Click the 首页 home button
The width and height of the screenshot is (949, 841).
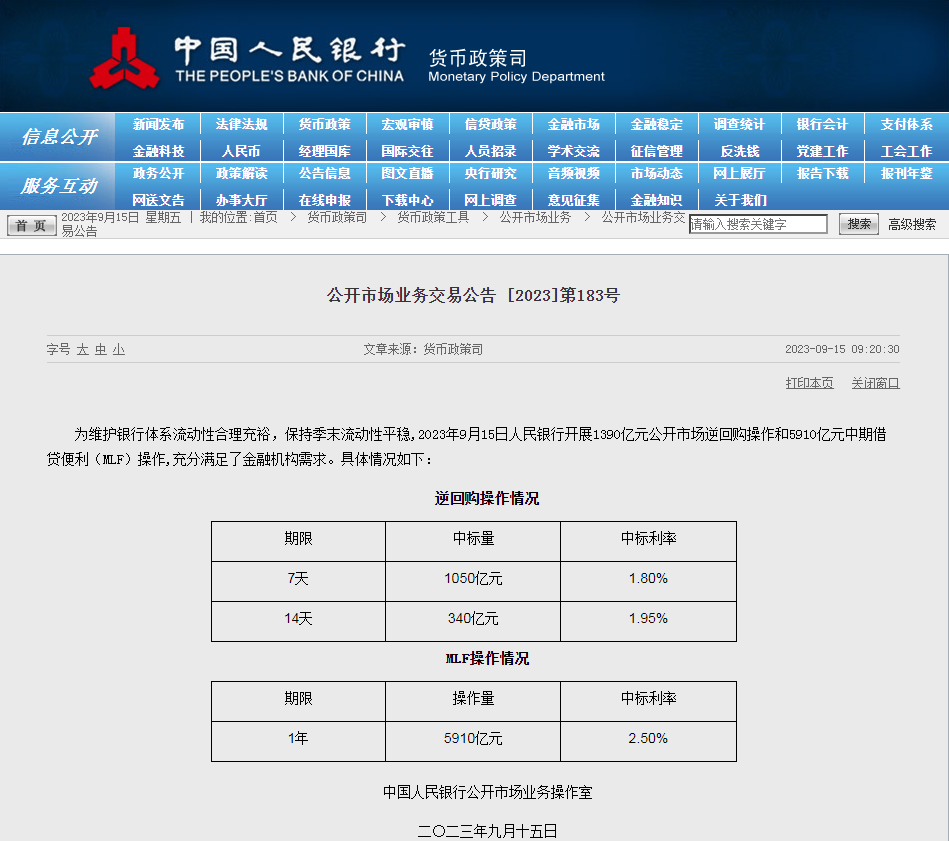32,226
